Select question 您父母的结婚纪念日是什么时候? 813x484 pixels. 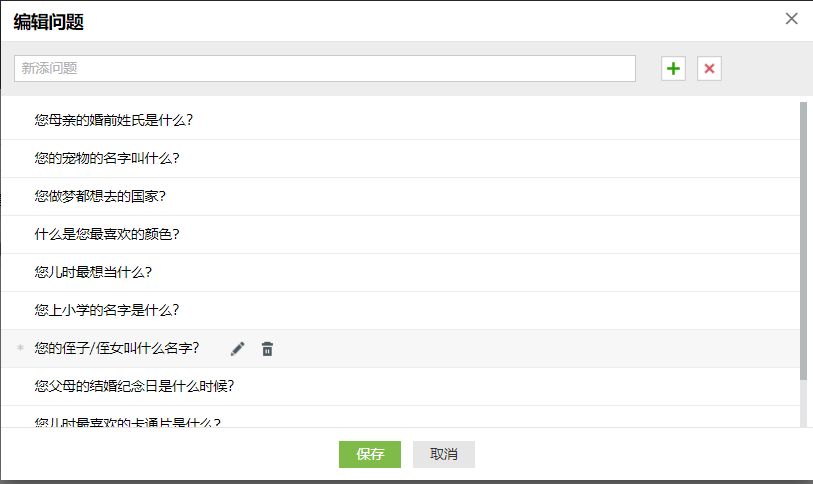[133, 386]
